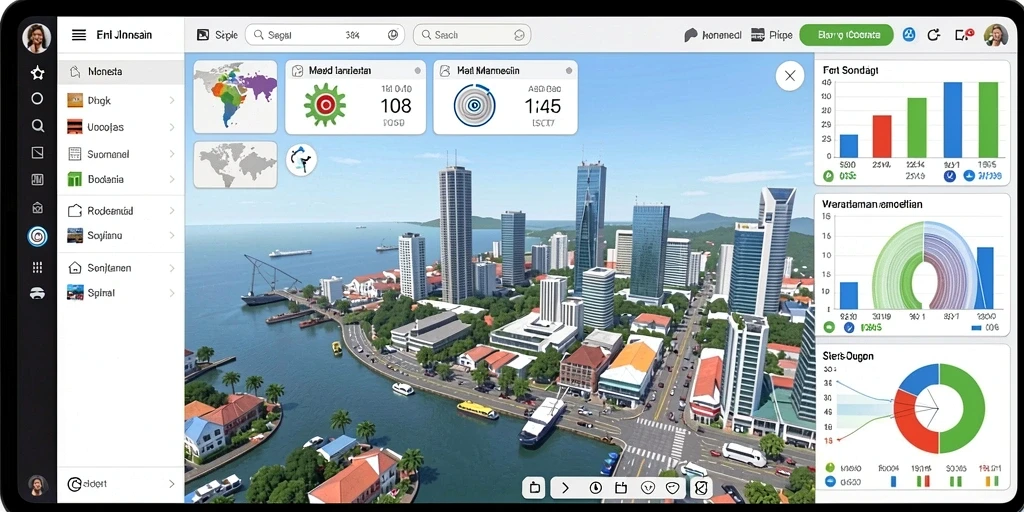Click the green gear icon in Moed card
Image resolution: width=1024 pixels, height=512 pixels.
(x=325, y=104)
